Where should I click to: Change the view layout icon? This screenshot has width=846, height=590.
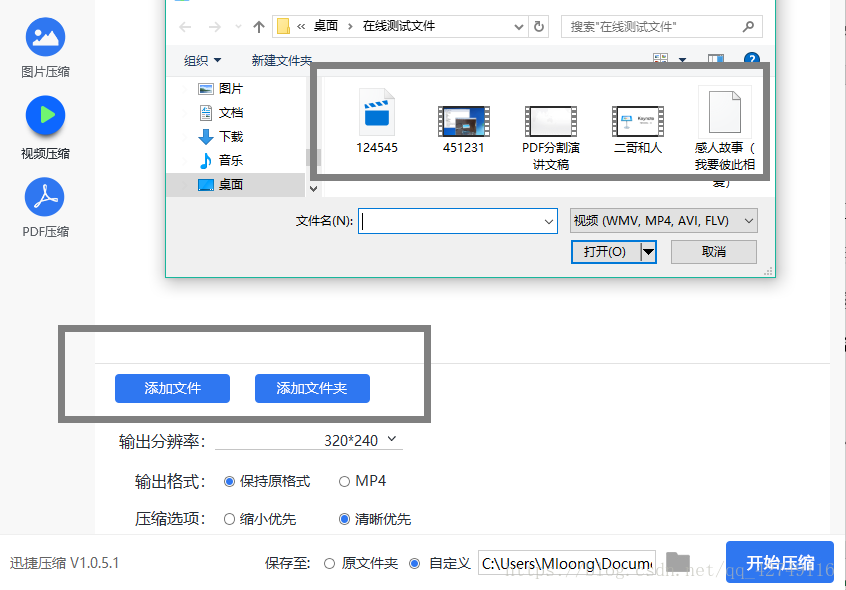point(660,59)
